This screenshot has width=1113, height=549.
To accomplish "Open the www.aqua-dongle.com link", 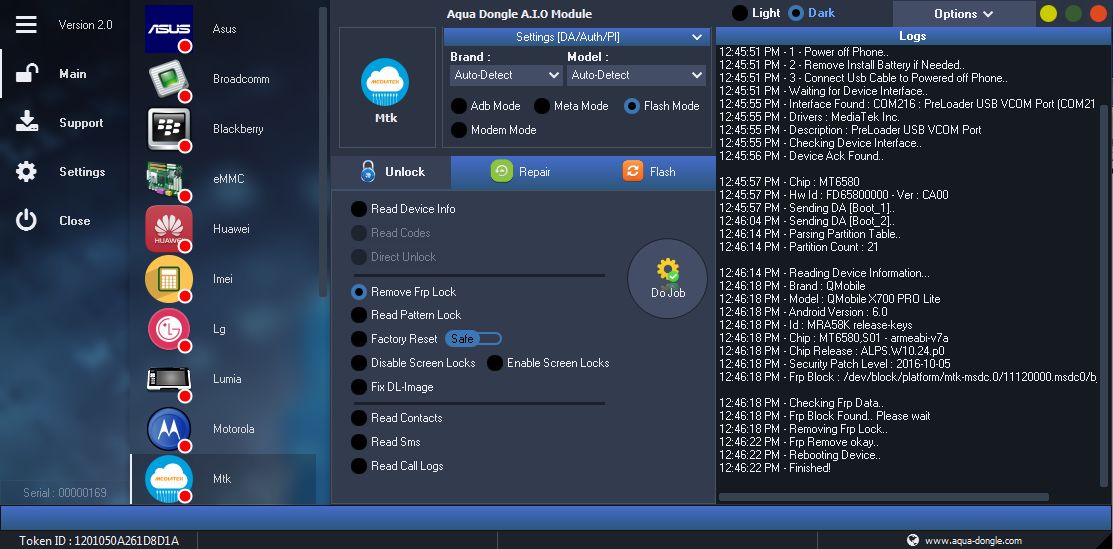I will (x=973, y=541).
